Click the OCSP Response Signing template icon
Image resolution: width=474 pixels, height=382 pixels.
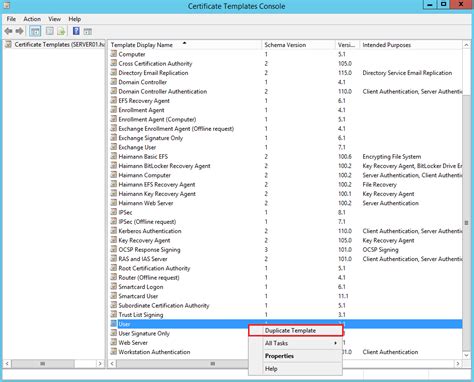coord(114,249)
